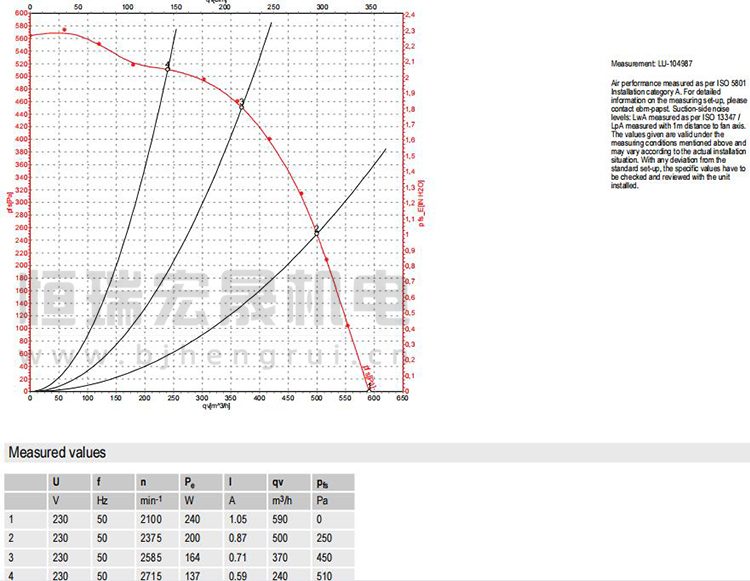This screenshot has width=750, height=581.
Task: Select the 'Measured values' heading
Action: click(57, 453)
